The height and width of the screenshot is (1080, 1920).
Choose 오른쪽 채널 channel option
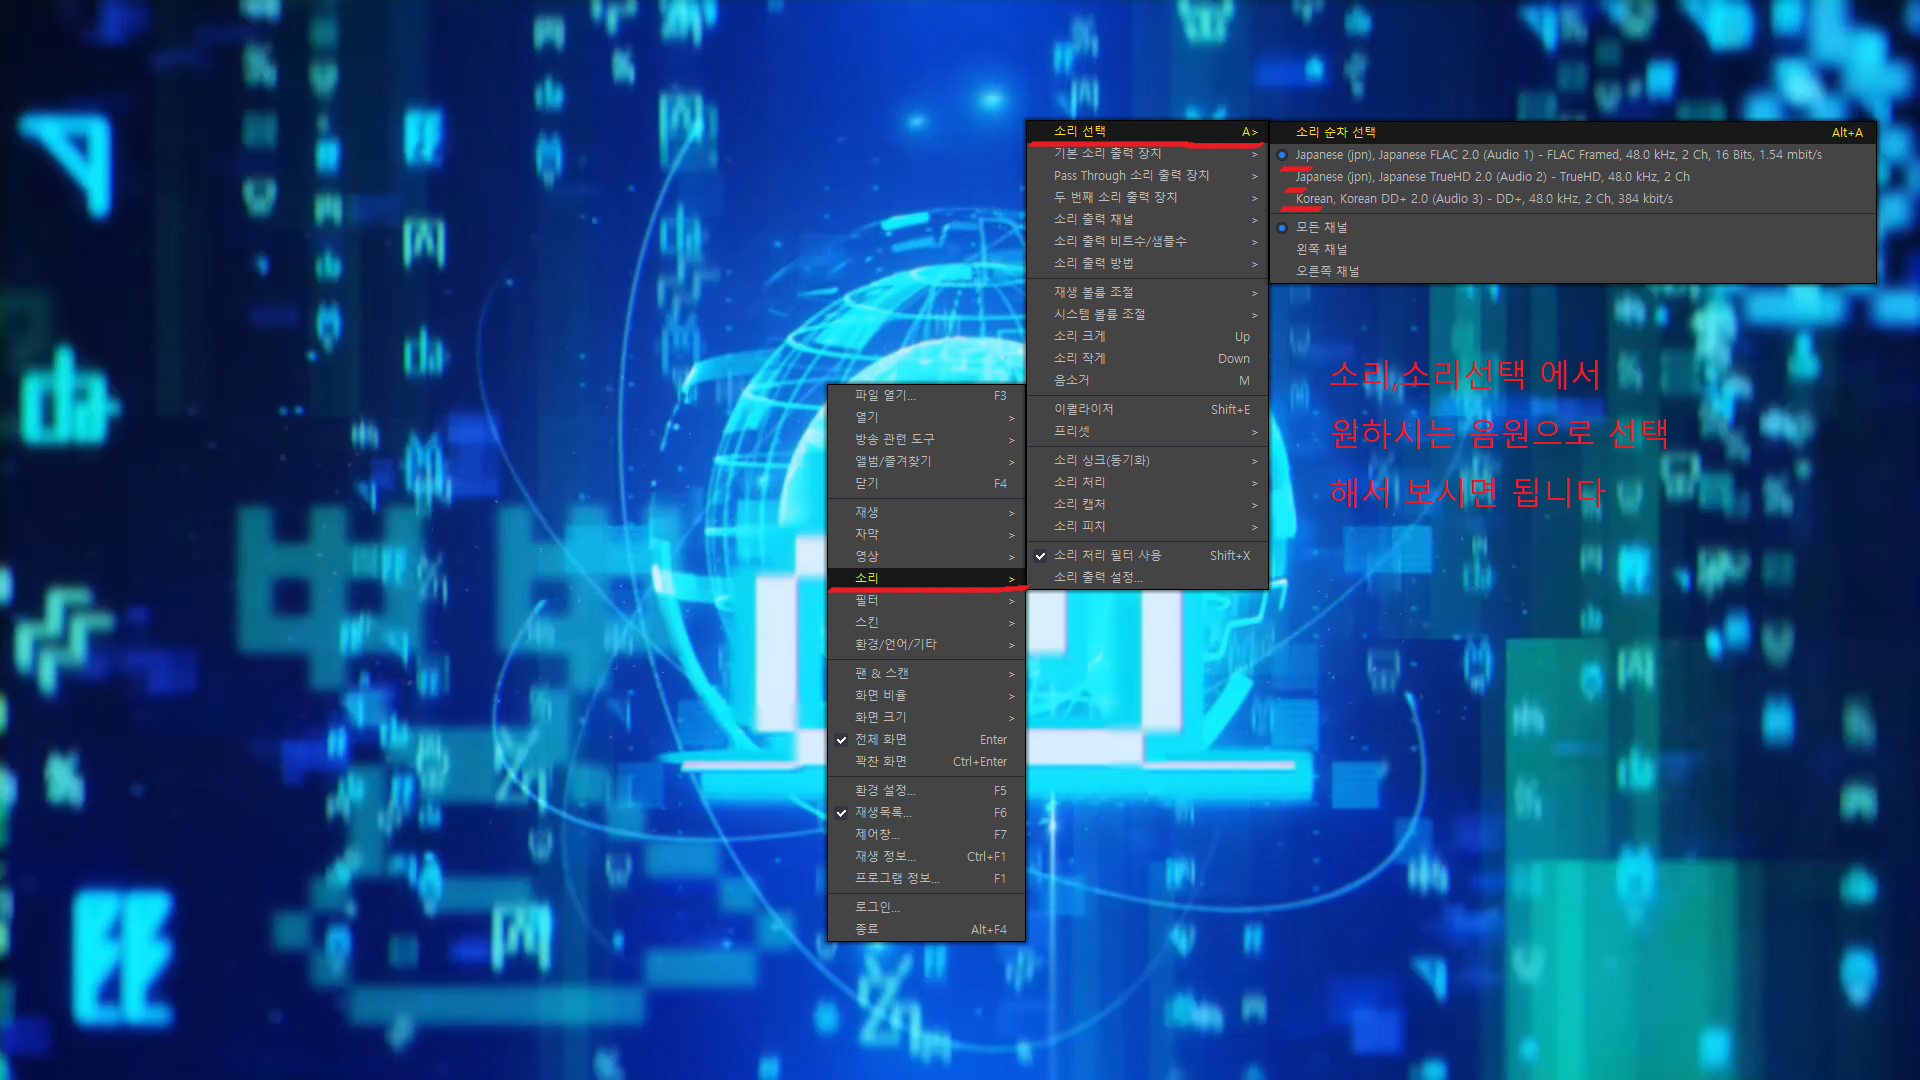pos(1327,272)
